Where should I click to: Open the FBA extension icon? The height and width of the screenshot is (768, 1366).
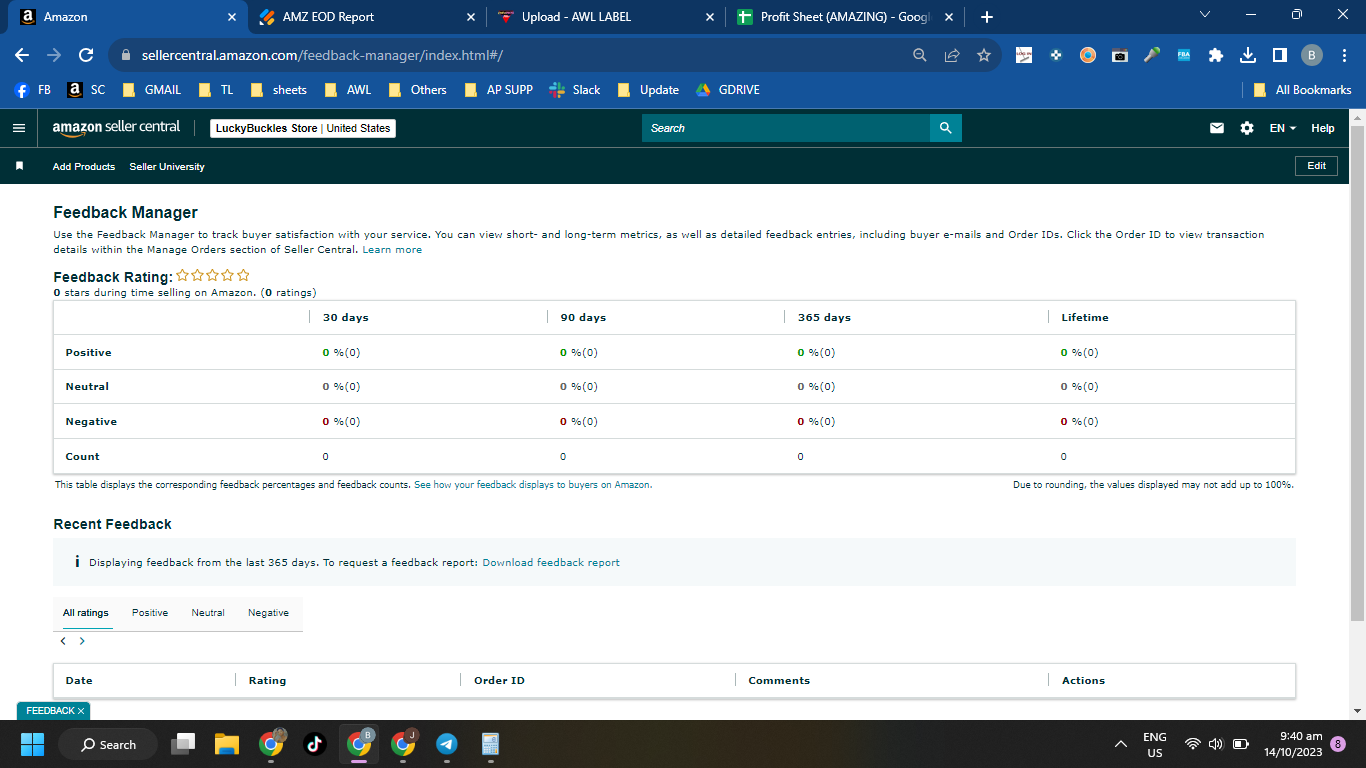[x=1184, y=55]
